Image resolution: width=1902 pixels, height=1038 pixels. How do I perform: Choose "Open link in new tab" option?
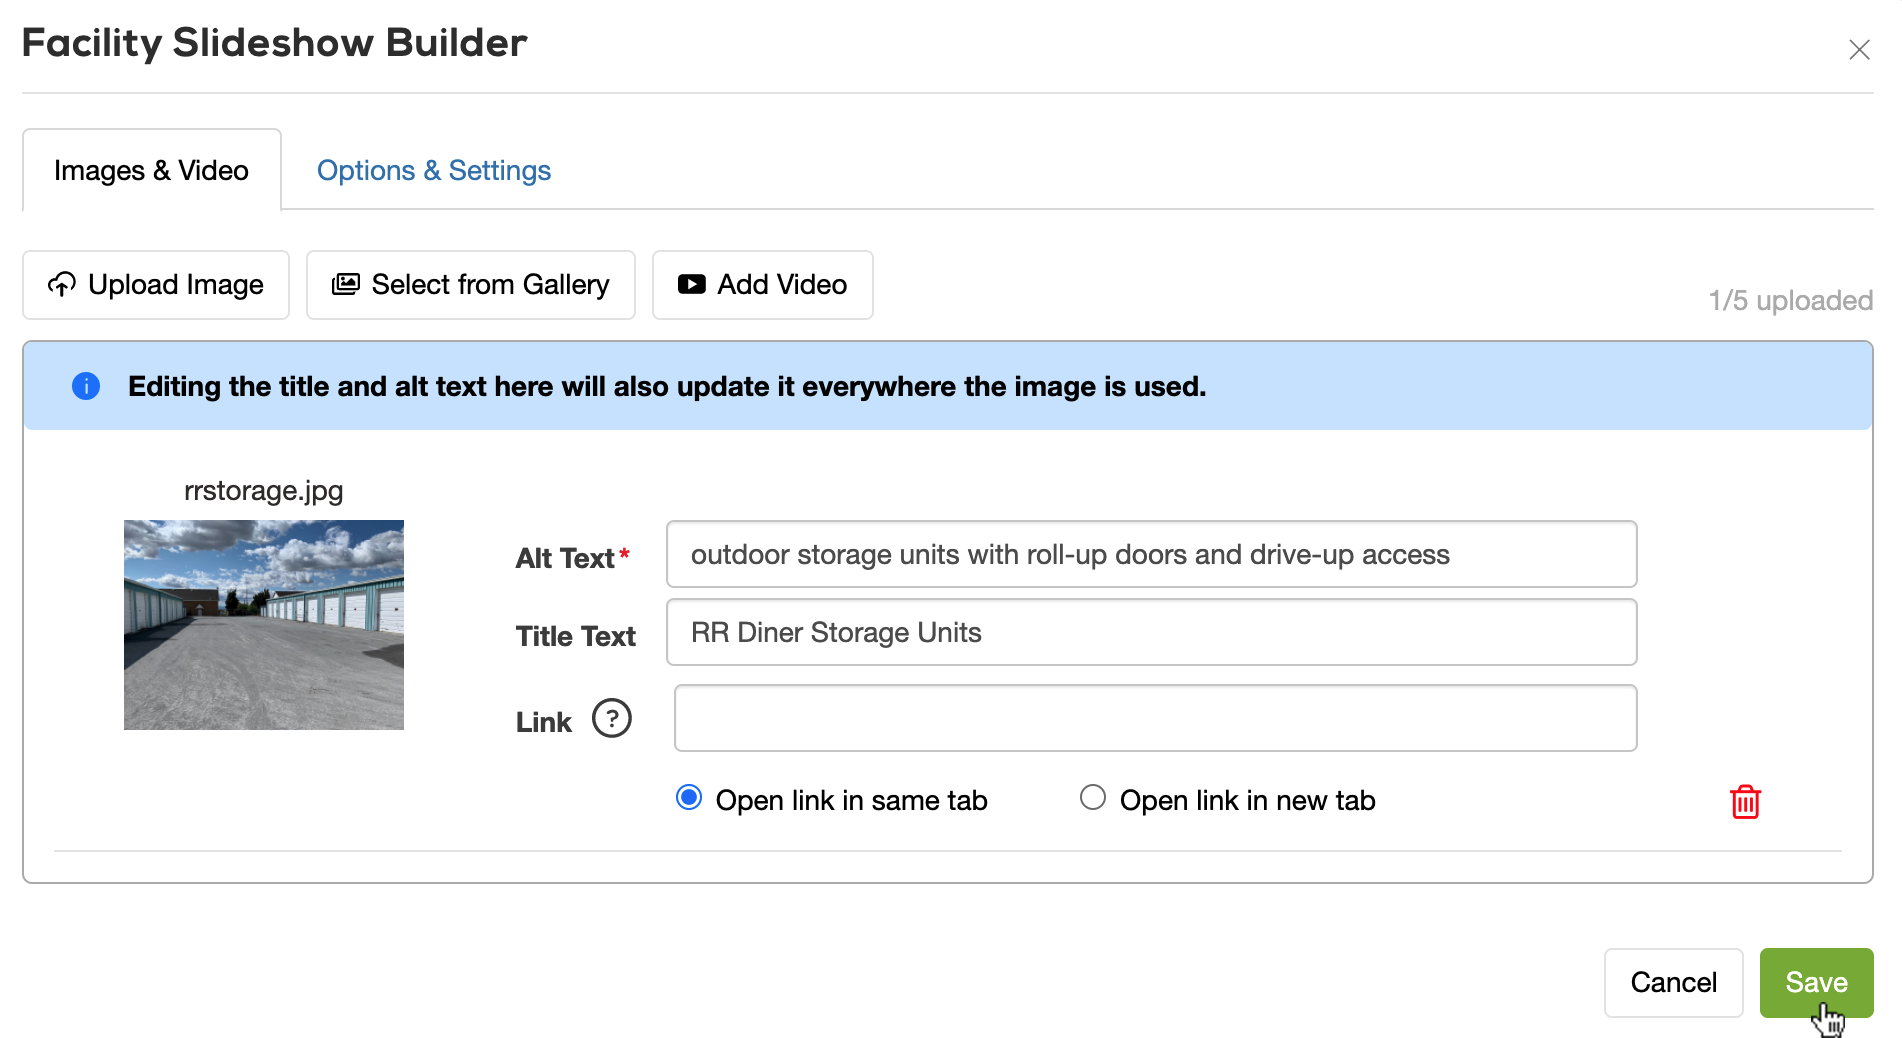pos(1093,798)
